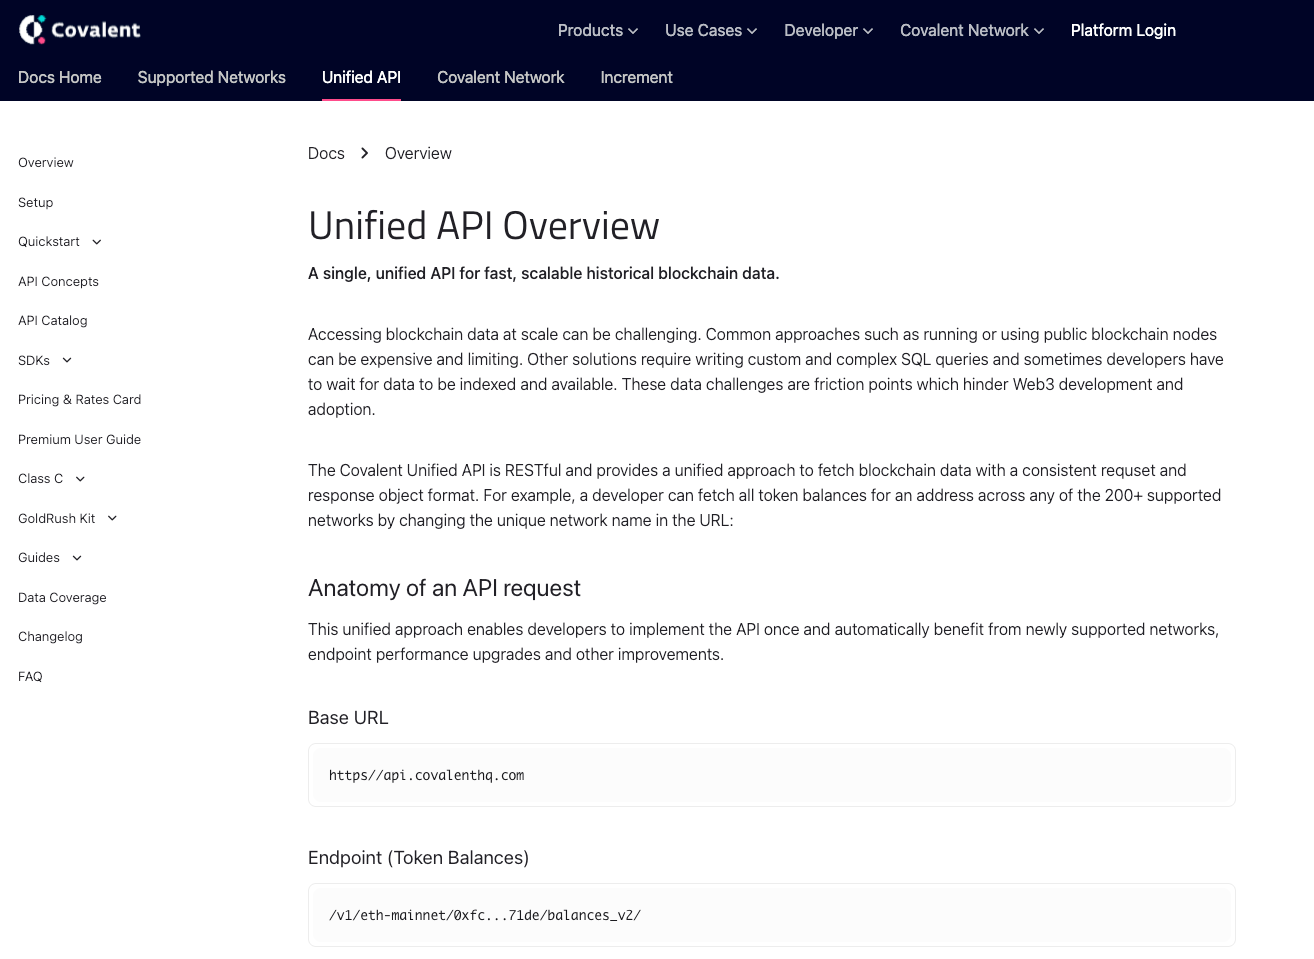Open the Developer dropdown menu
1314x959 pixels.
[828, 30]
